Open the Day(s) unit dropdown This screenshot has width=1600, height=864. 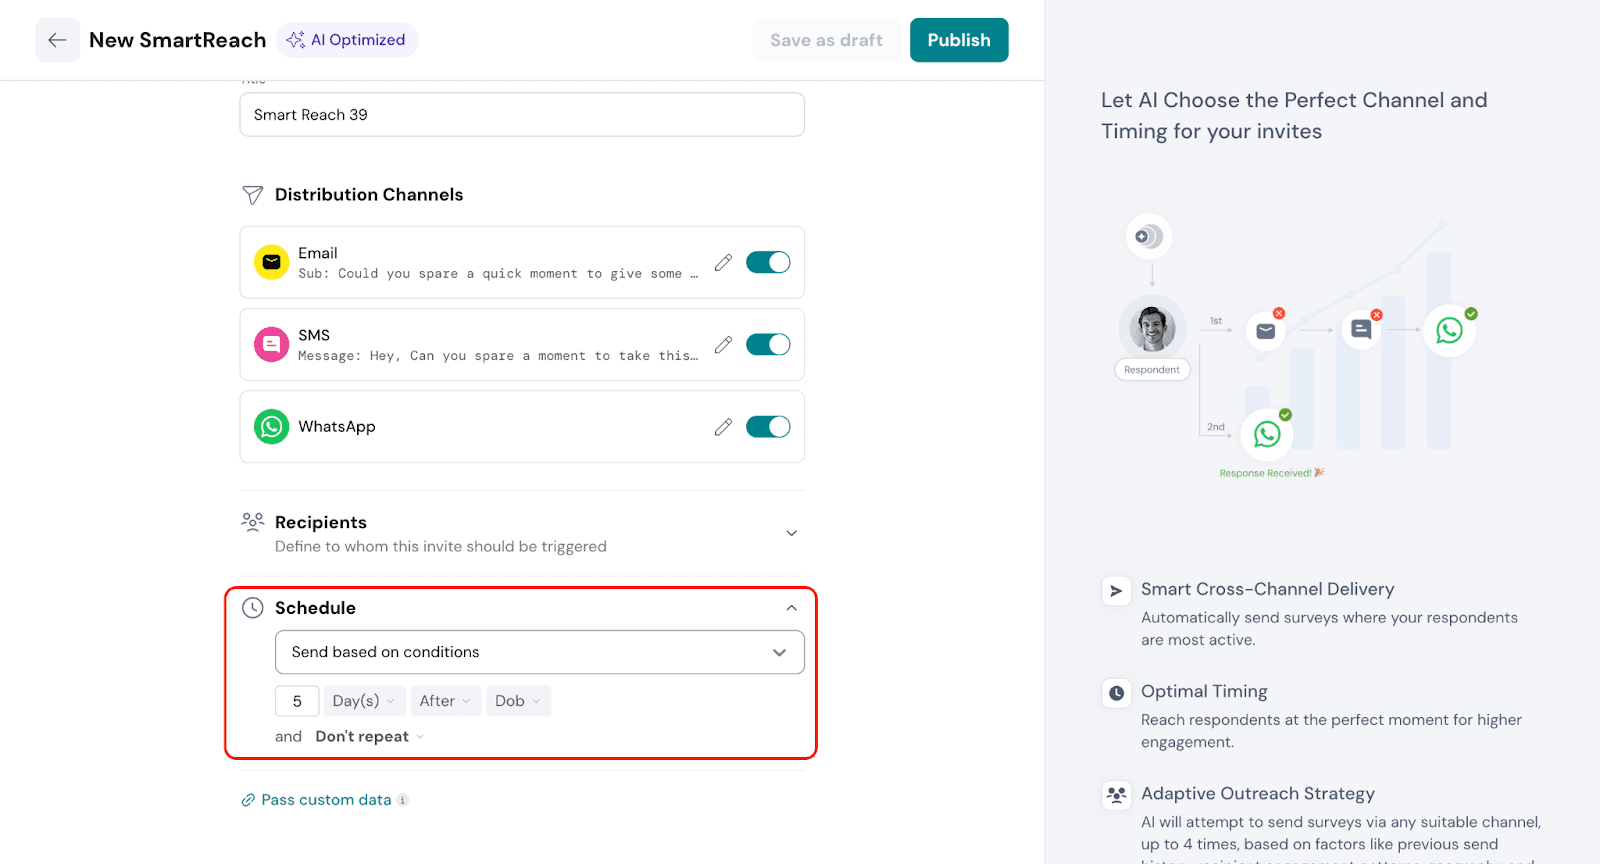[x=364, y=701]
